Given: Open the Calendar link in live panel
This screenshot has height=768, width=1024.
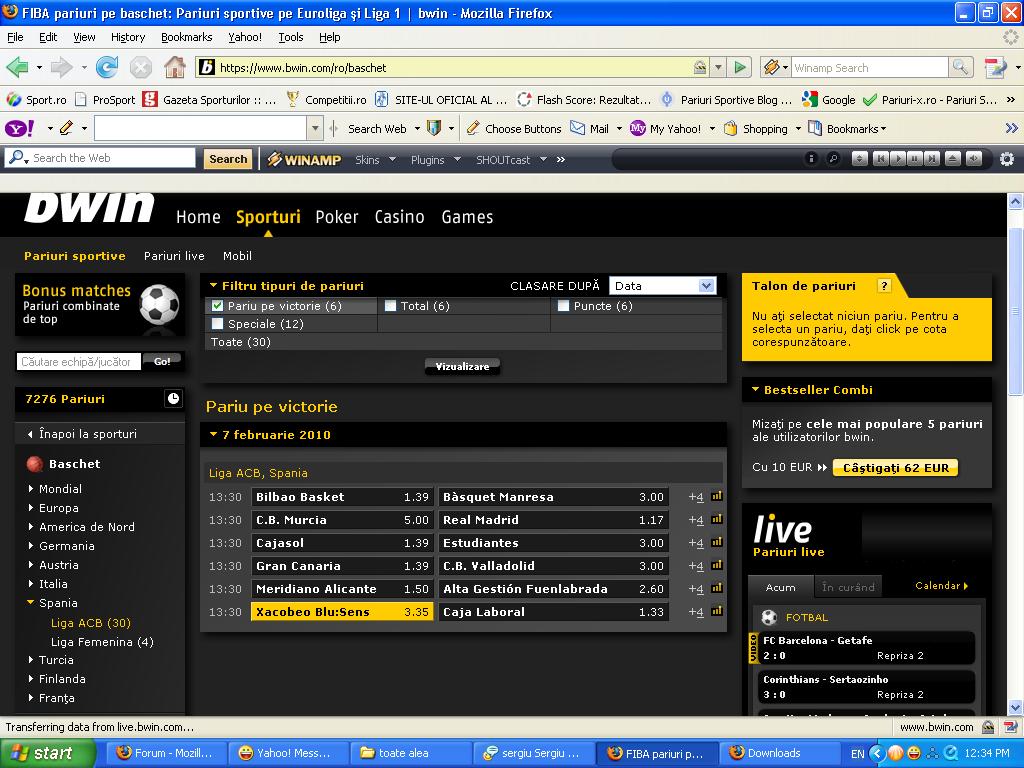Looking at the screenshot, I should coord(941,586).
